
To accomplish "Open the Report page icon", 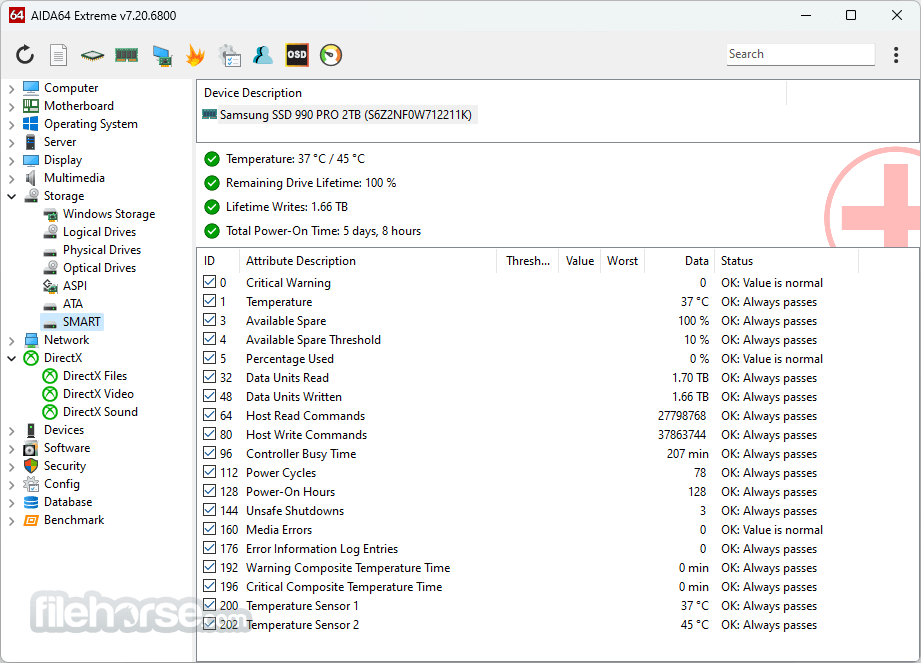I will [58, 55].
